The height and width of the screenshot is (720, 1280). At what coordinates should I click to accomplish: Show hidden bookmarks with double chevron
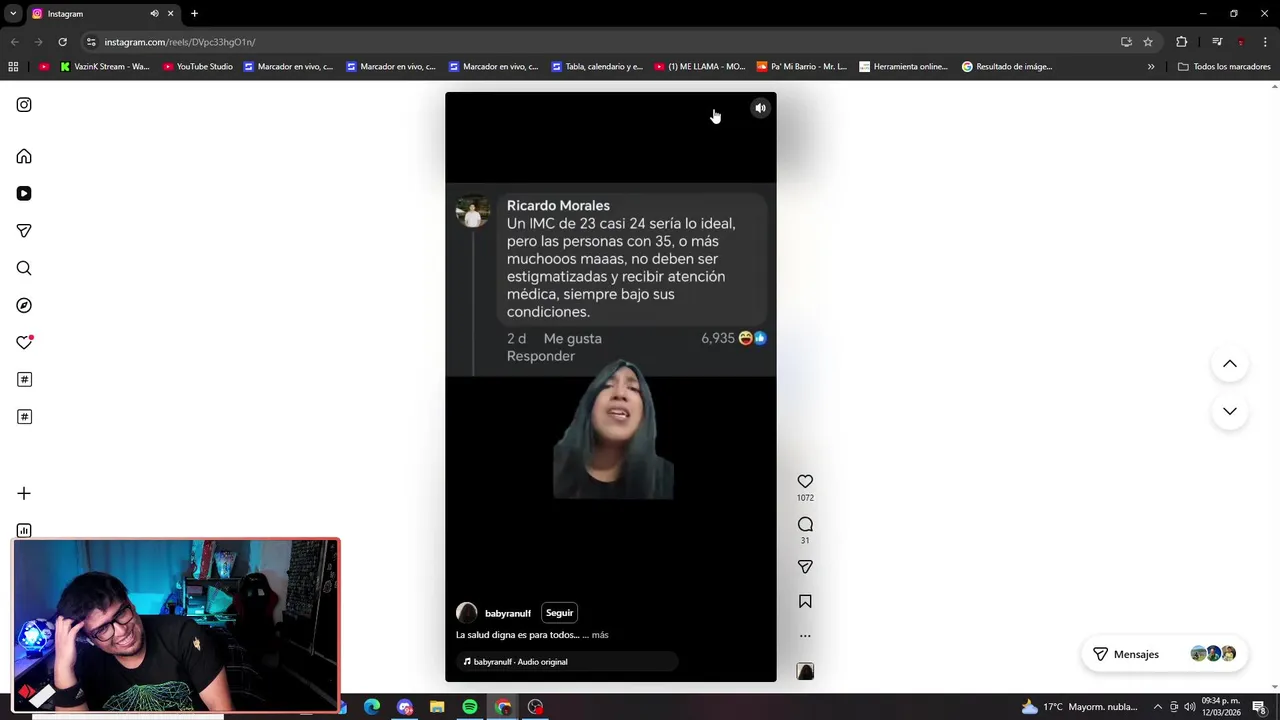coord(1151,67)
